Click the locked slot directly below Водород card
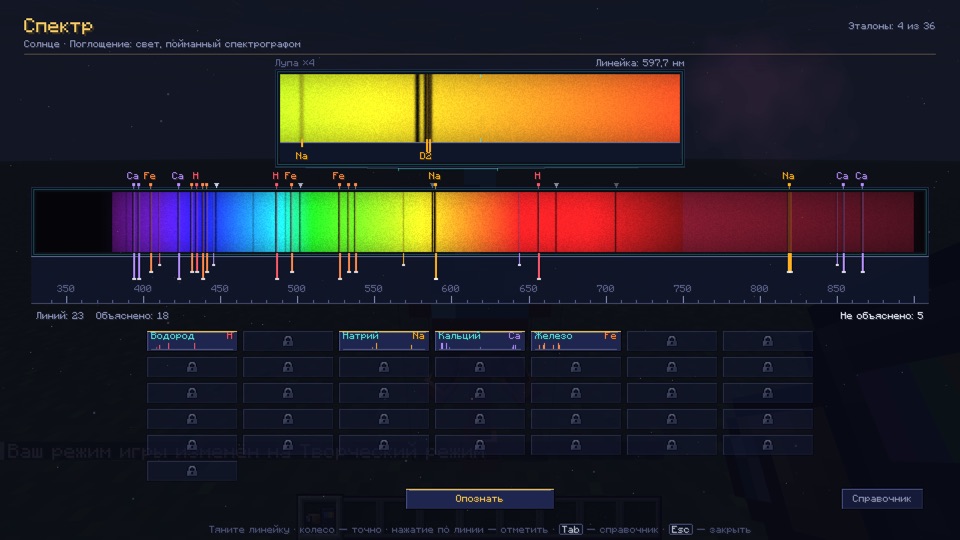 [192, 367]
